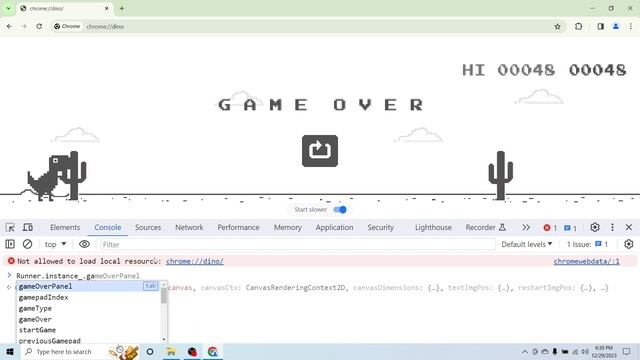Open DevTools customize three-dot menu
The height and width of the screenshot is (360, 640).
[x=612, y=227]
